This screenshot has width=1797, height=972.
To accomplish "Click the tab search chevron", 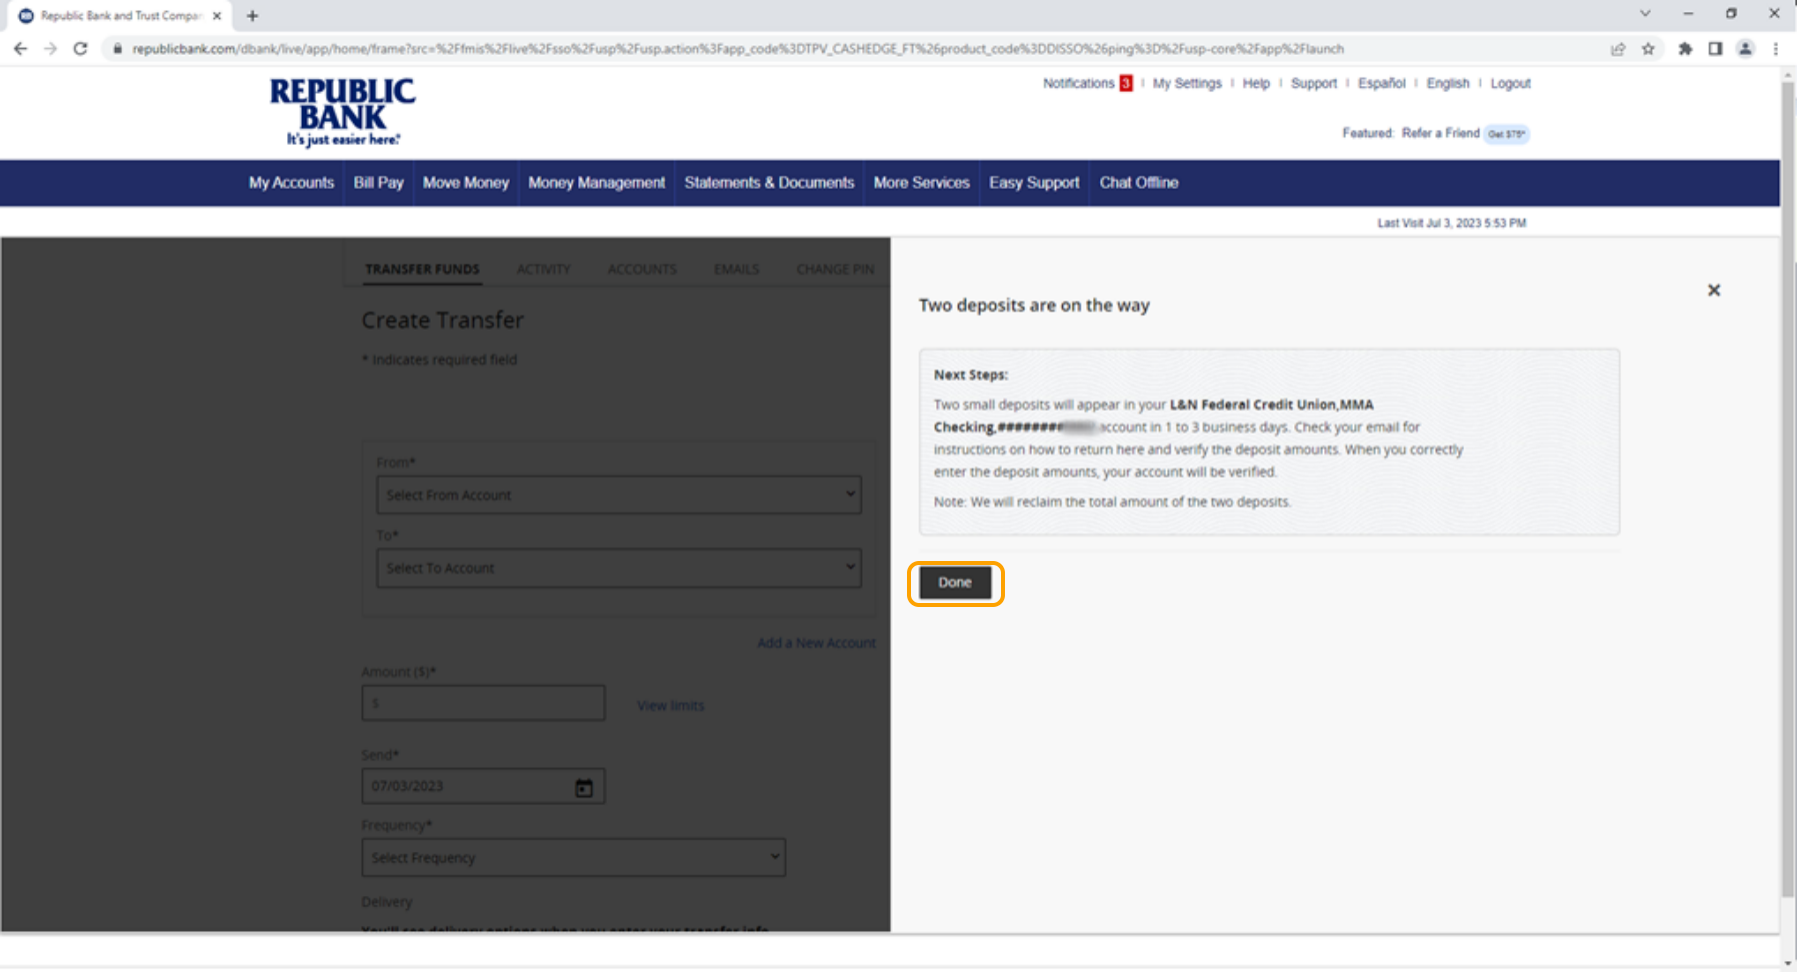I will [1645, 14].
